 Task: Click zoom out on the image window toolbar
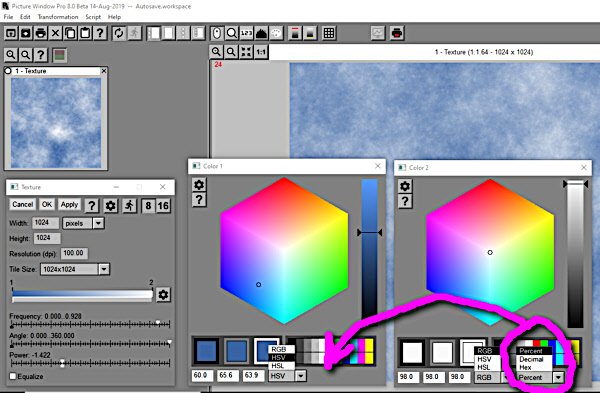click(x=231, y=52)
